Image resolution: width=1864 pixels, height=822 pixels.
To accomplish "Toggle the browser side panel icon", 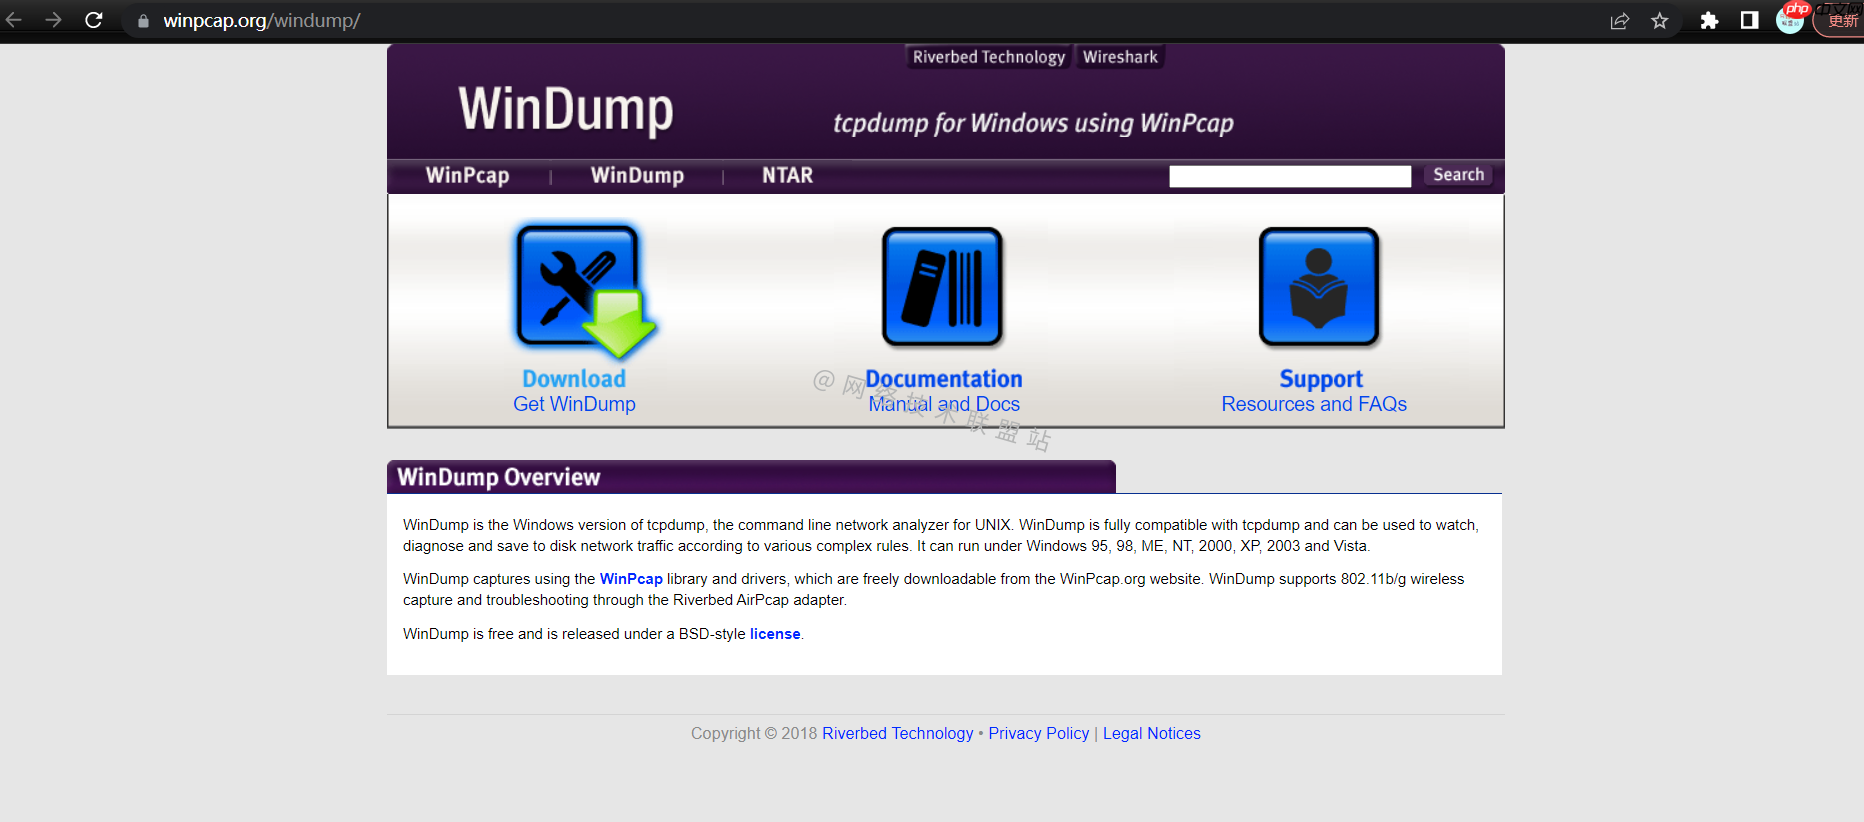I will 1749,20.
